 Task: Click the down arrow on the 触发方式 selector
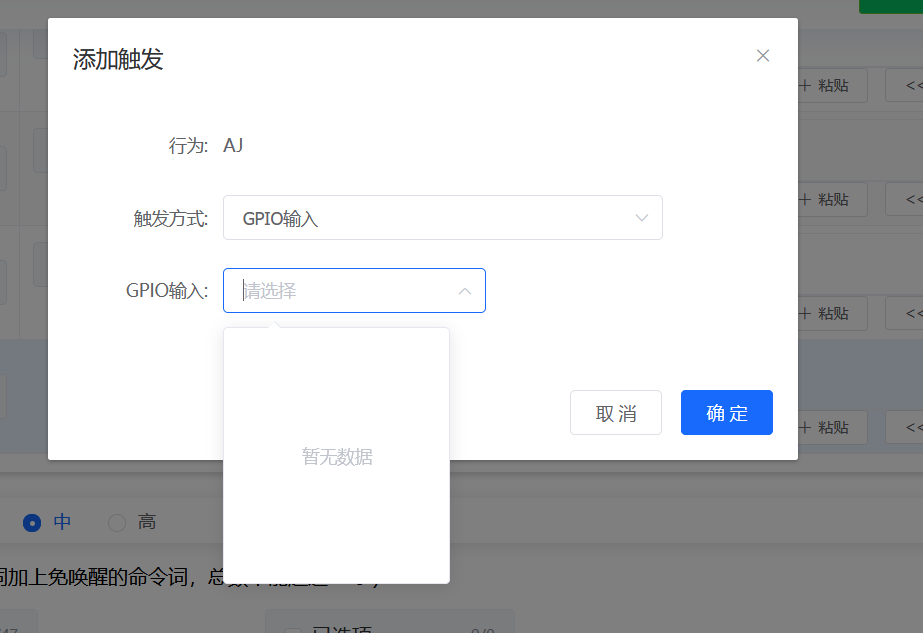[641, 217]
